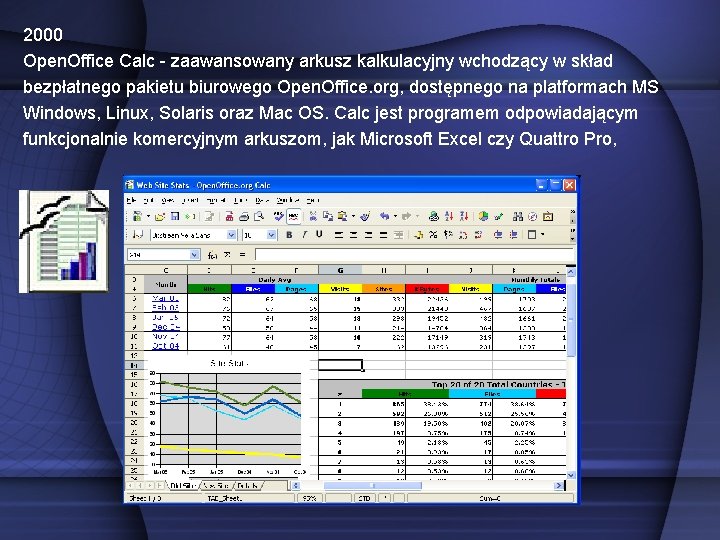Click the Sort Descending icon
This screenshot has height=540, width=720.
464,216
